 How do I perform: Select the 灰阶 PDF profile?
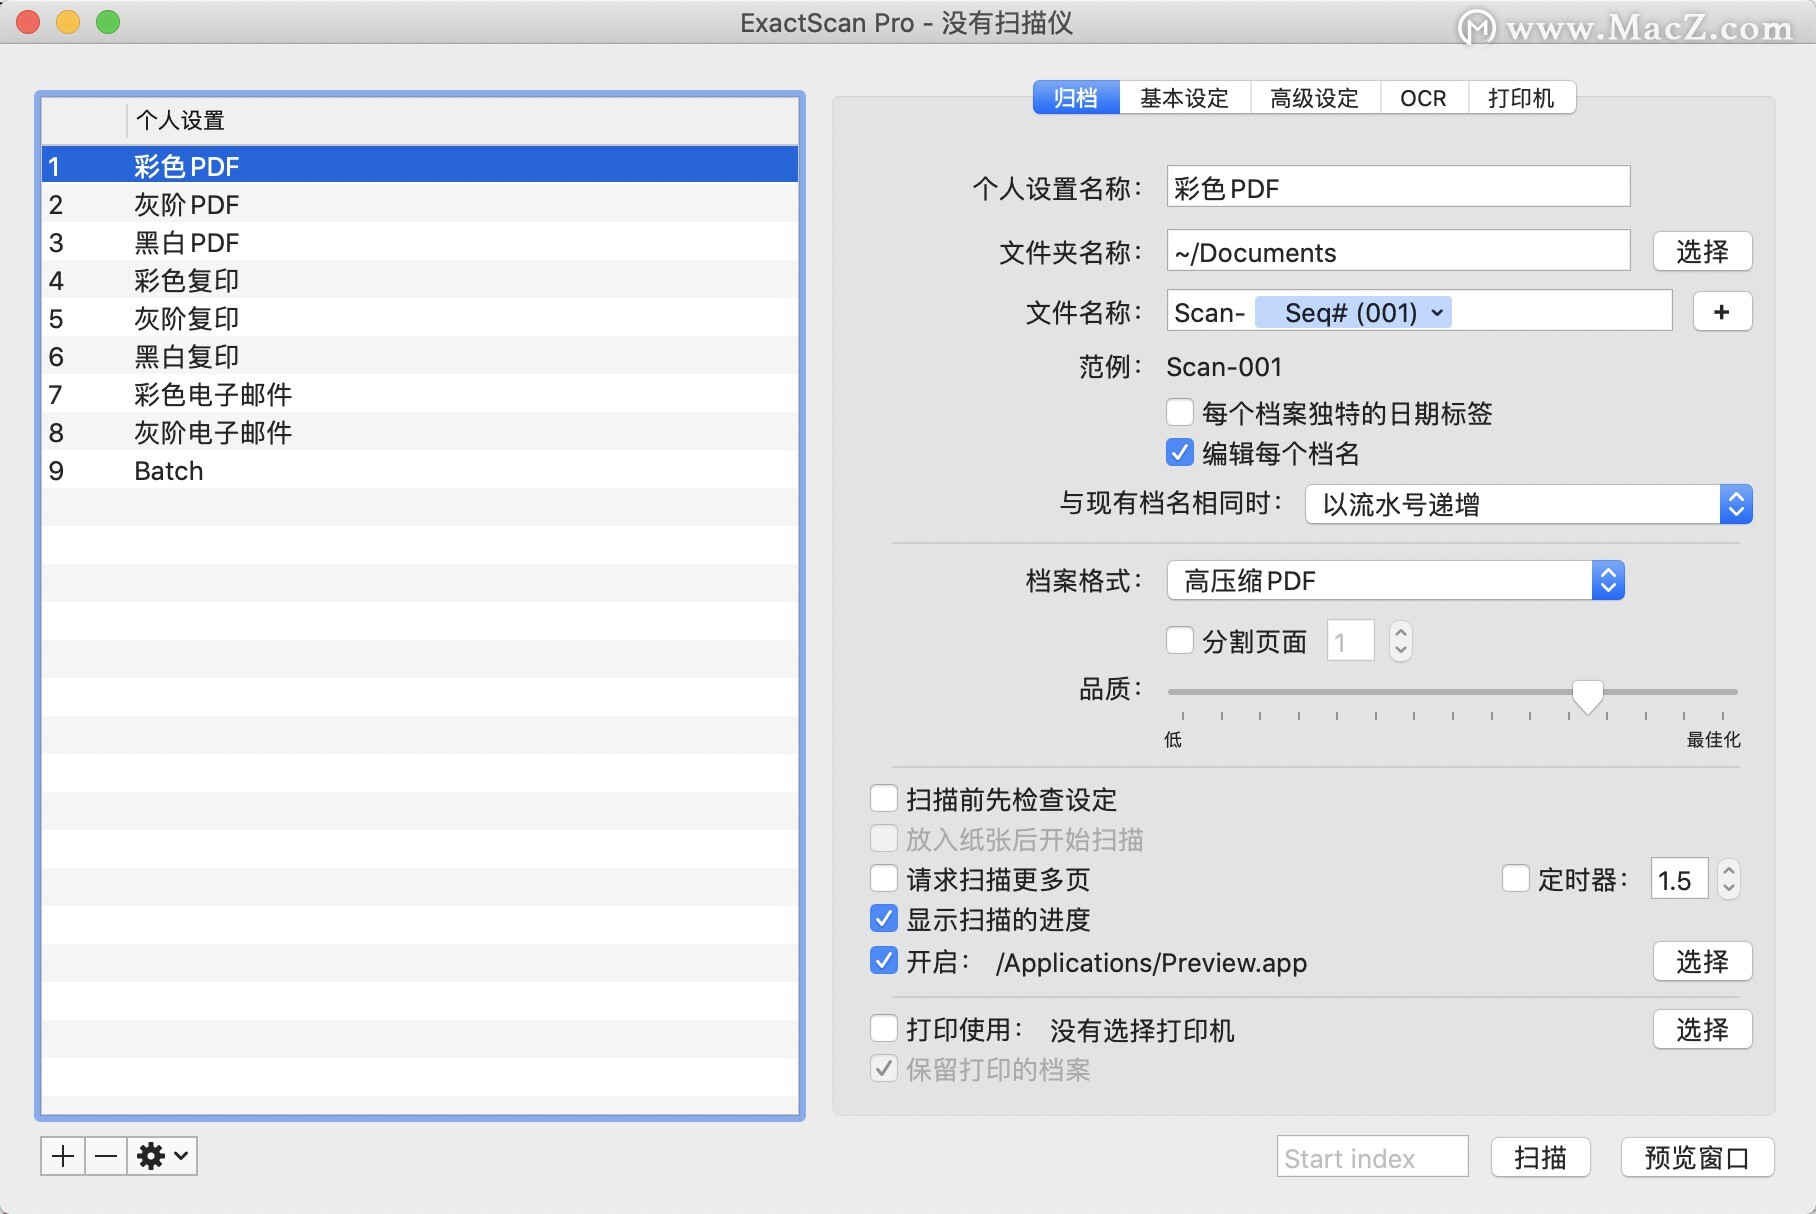(420, 204)
